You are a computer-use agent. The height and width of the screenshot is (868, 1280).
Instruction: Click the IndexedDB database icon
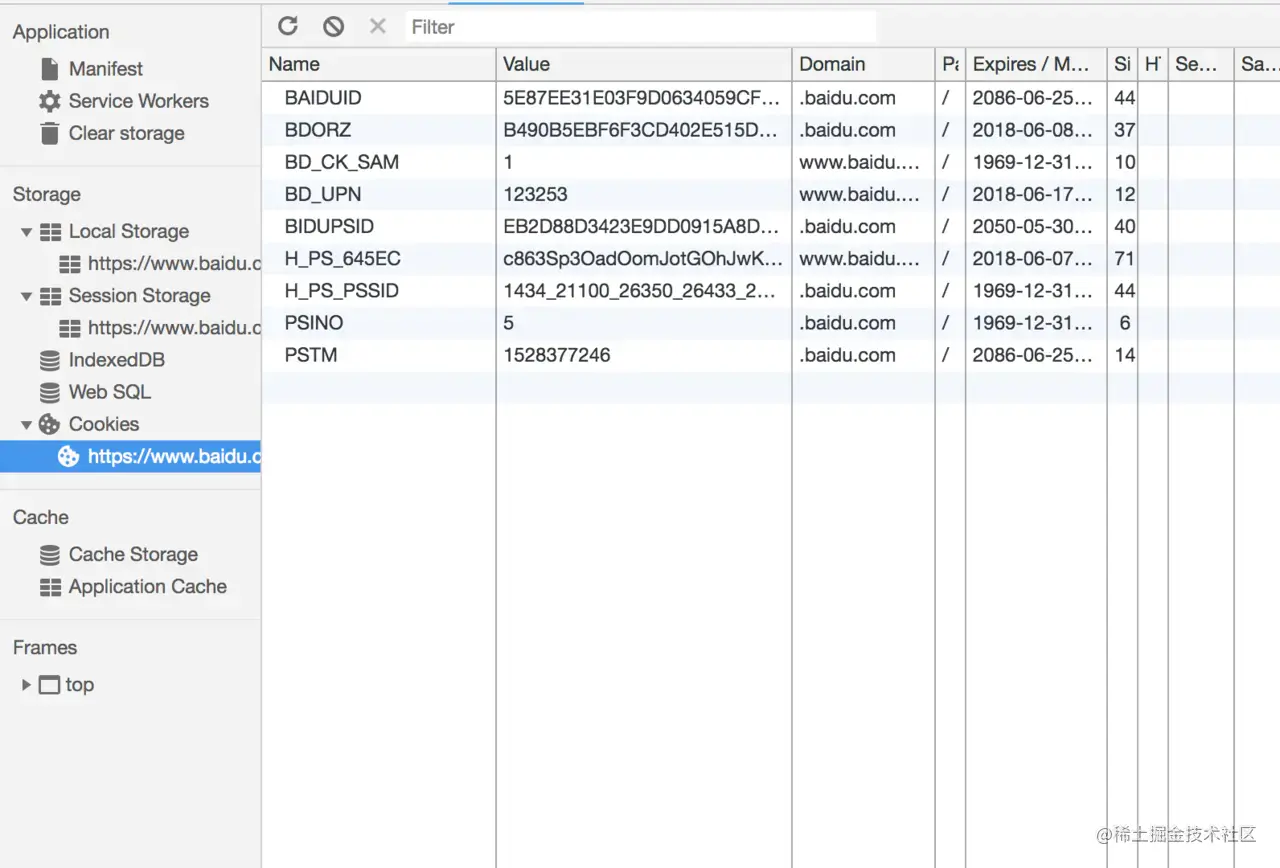[x=50, y=360]
